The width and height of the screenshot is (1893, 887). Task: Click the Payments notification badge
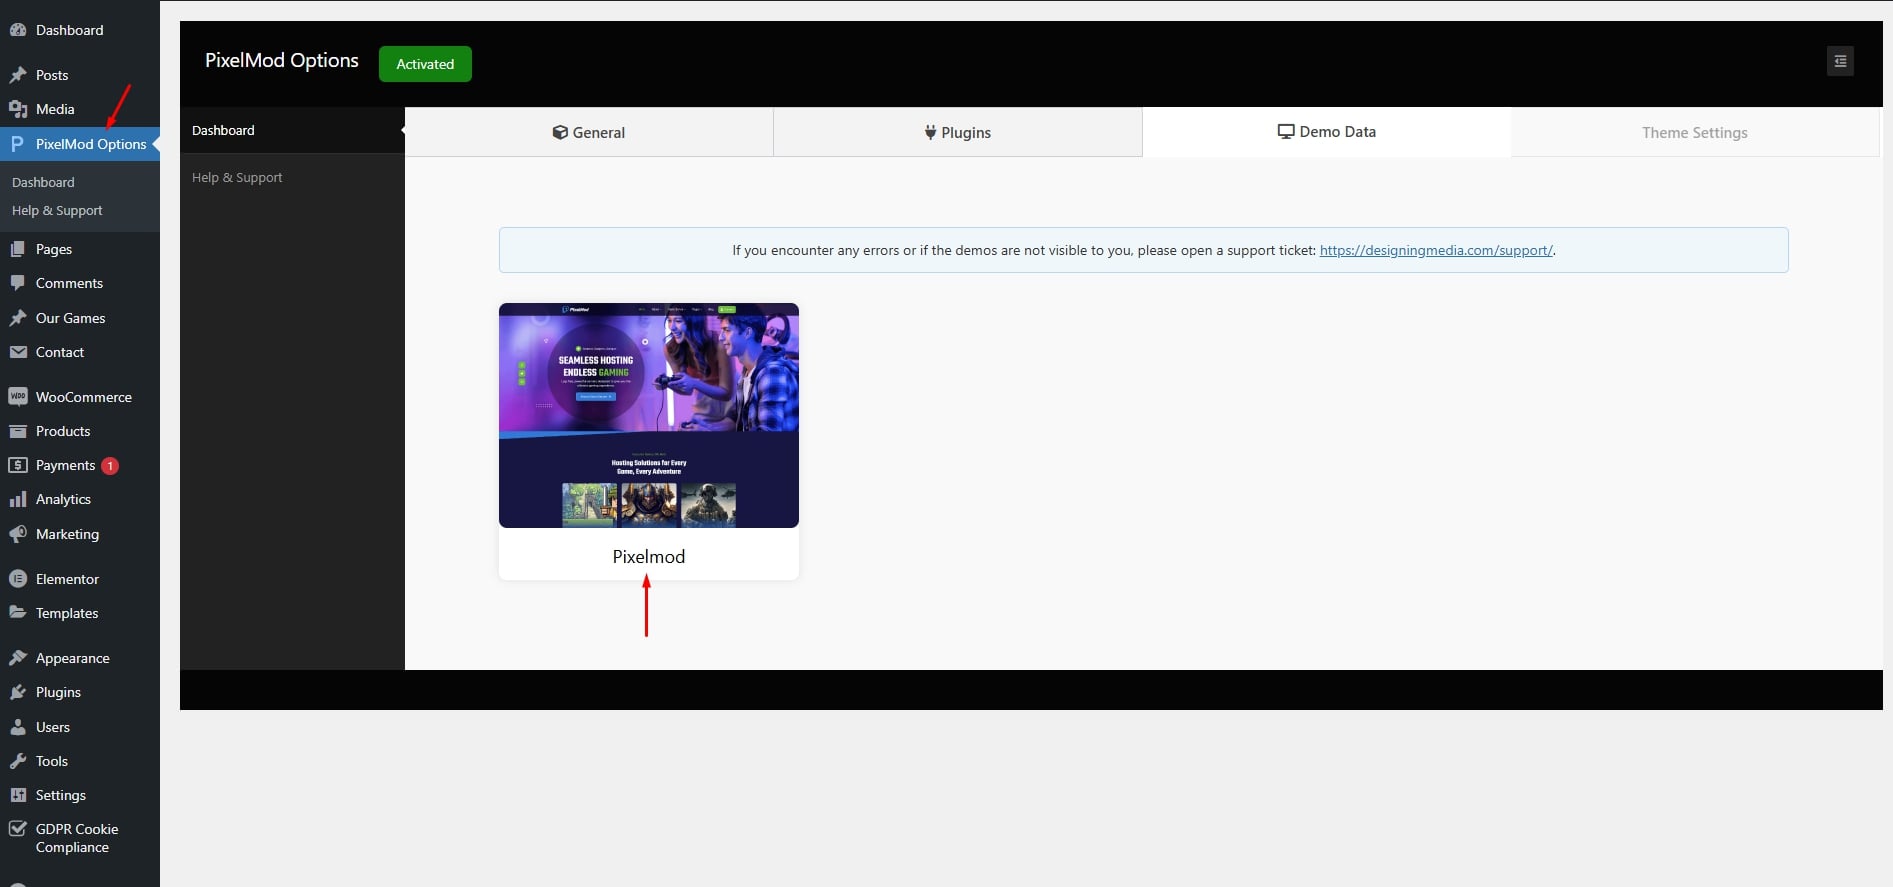tap(110, 466)
